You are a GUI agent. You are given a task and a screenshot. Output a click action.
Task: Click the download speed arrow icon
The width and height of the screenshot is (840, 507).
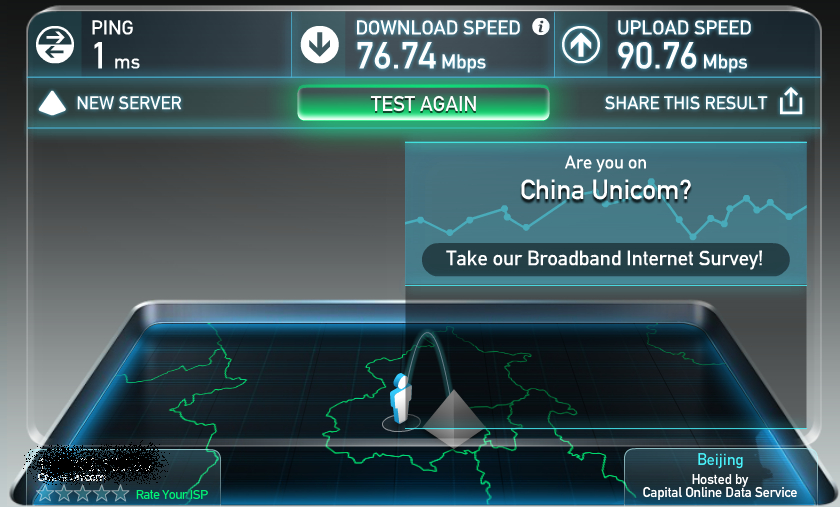pyautogui.click(x=320, y=44)
